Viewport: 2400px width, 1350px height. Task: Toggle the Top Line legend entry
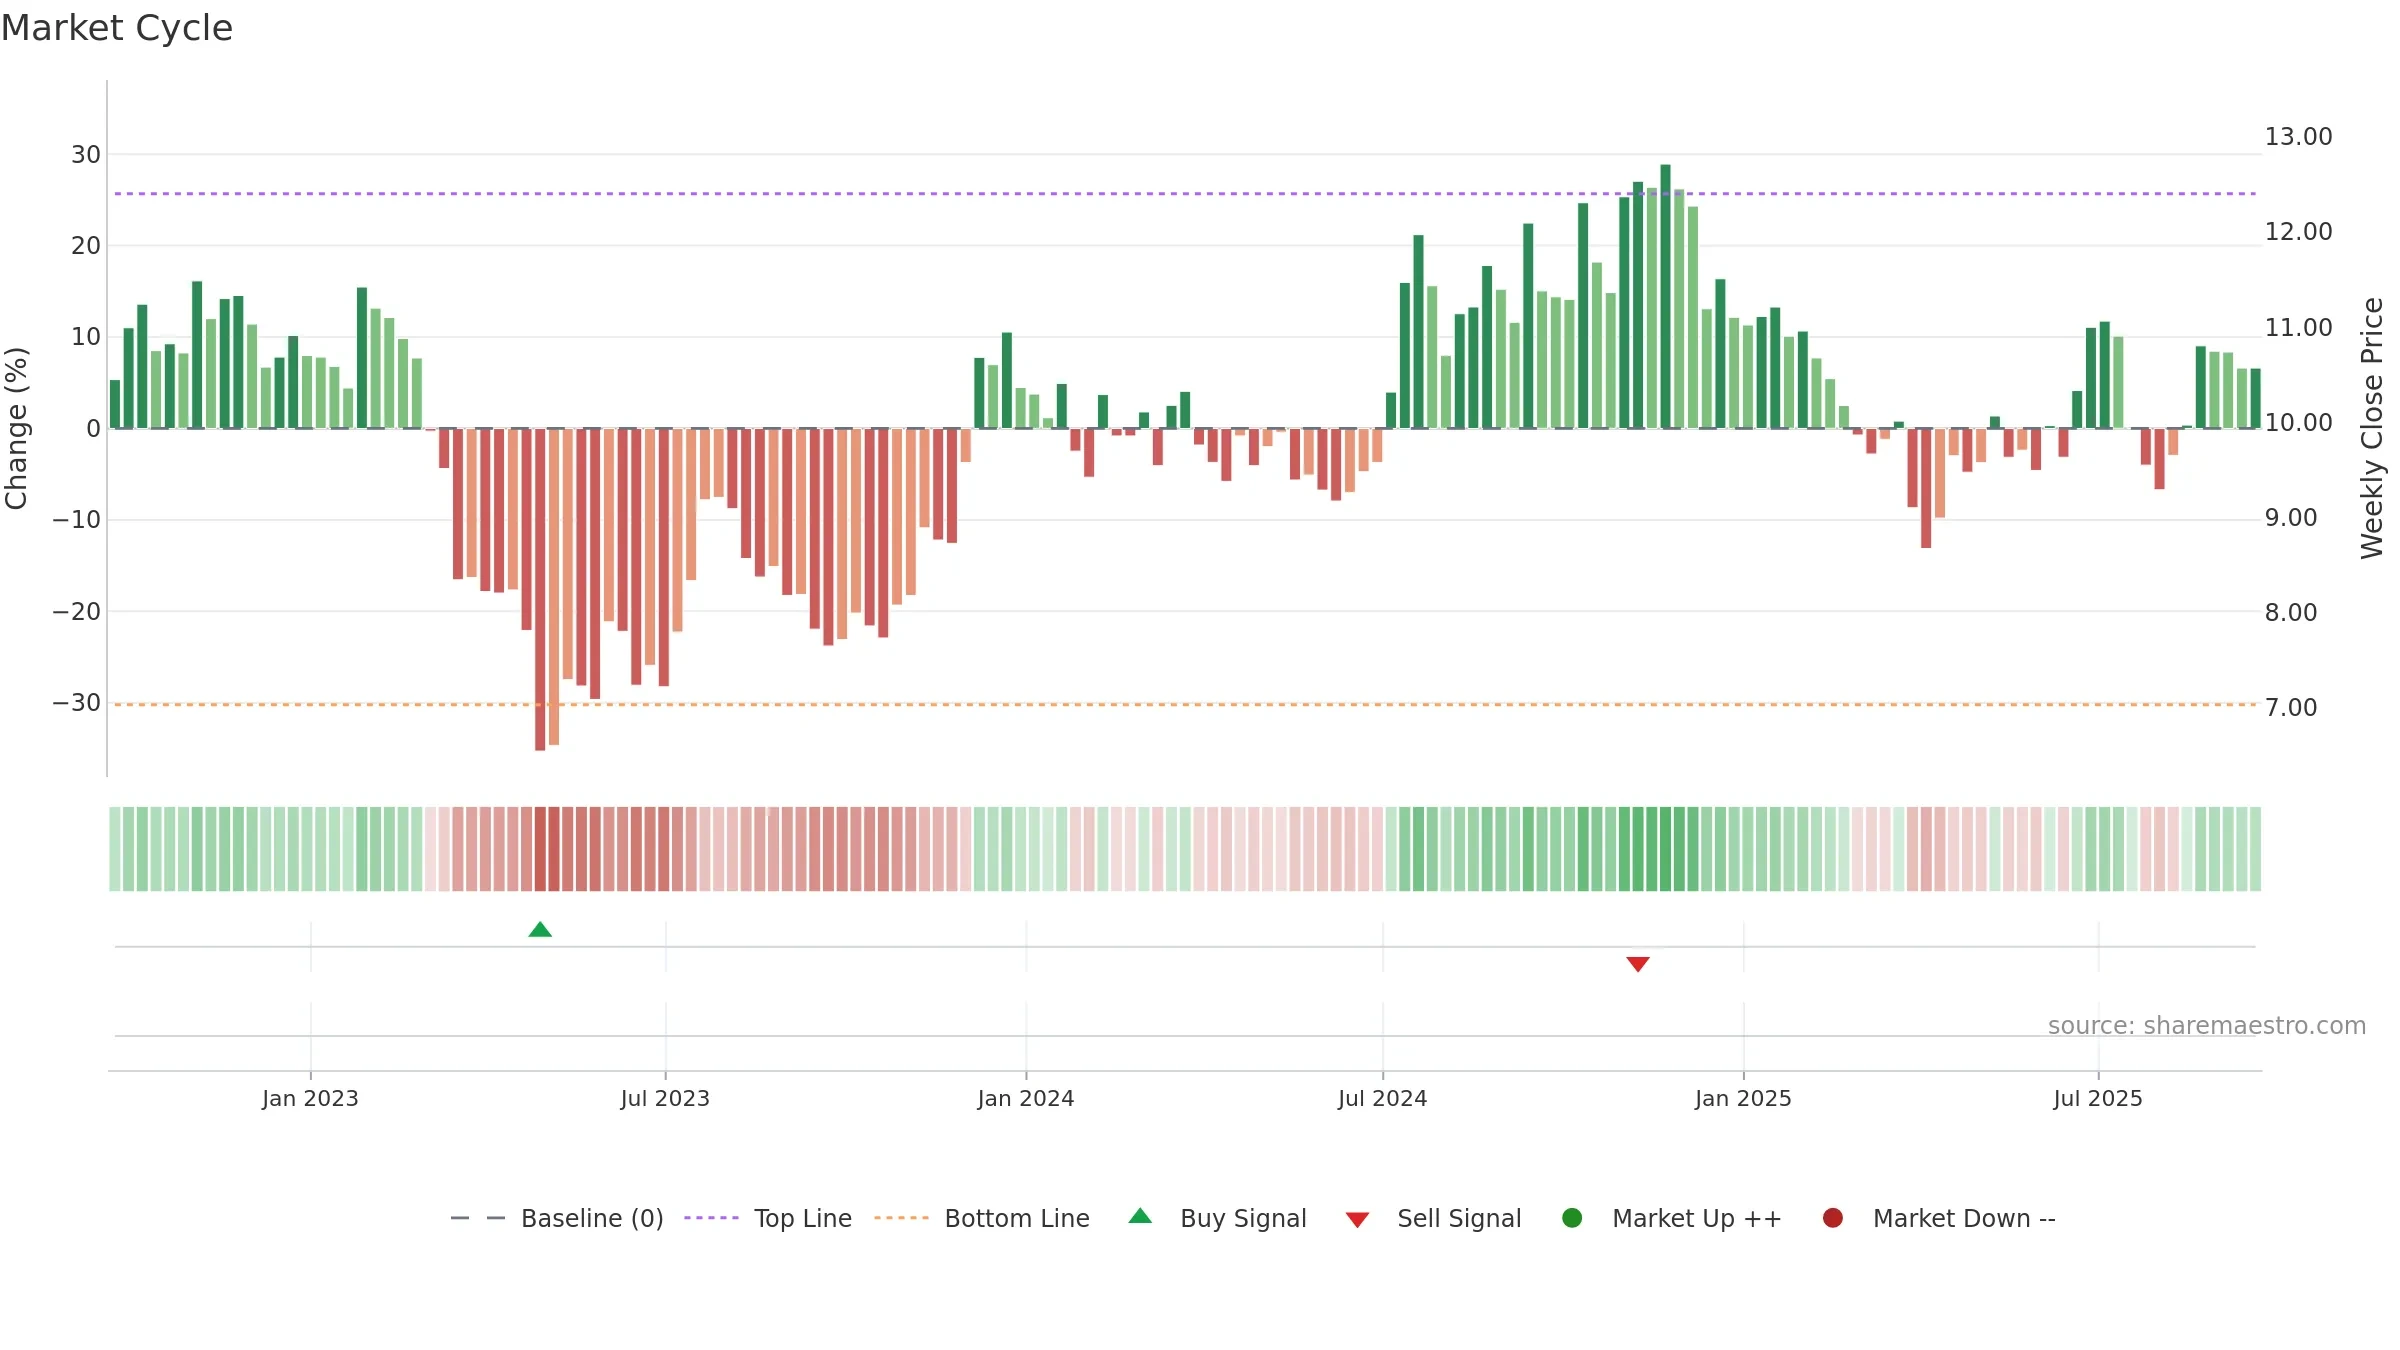click(x=768, y=1219)
